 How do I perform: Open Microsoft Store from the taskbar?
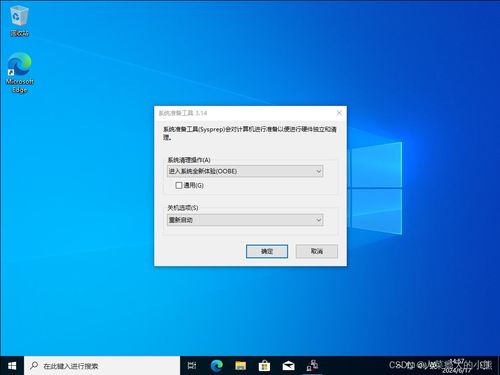coord(264,366)
